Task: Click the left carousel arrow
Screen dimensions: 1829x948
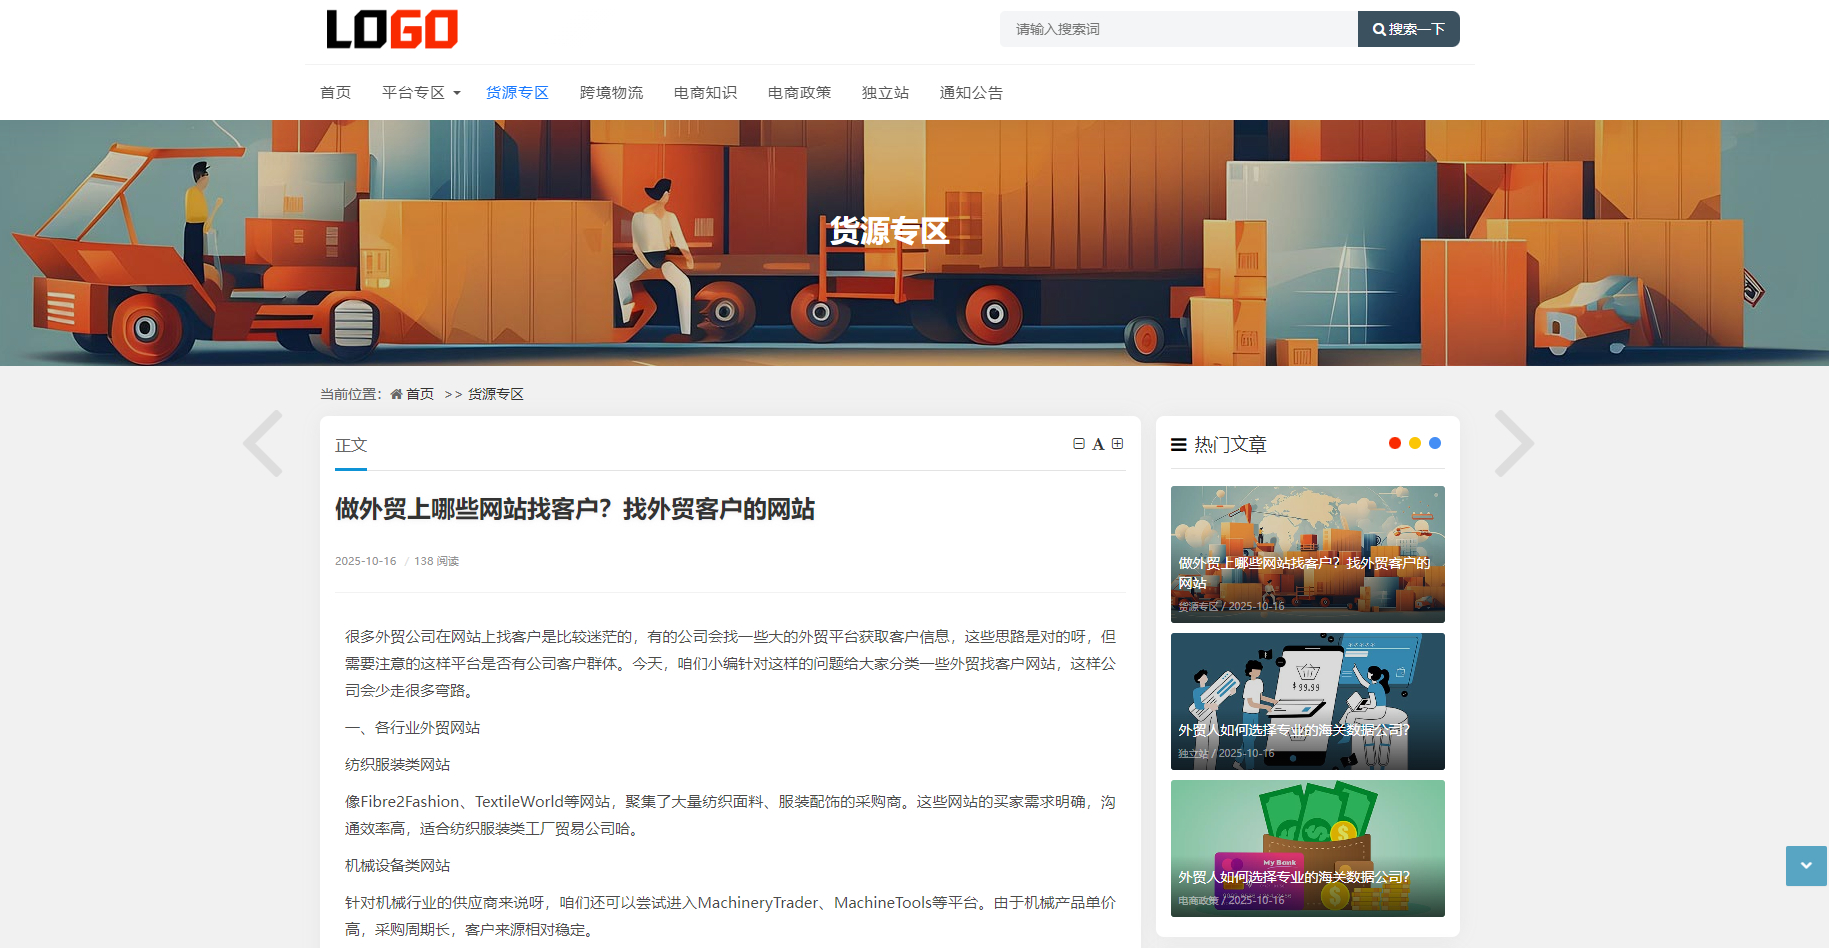Action: (x=263, y=443)
